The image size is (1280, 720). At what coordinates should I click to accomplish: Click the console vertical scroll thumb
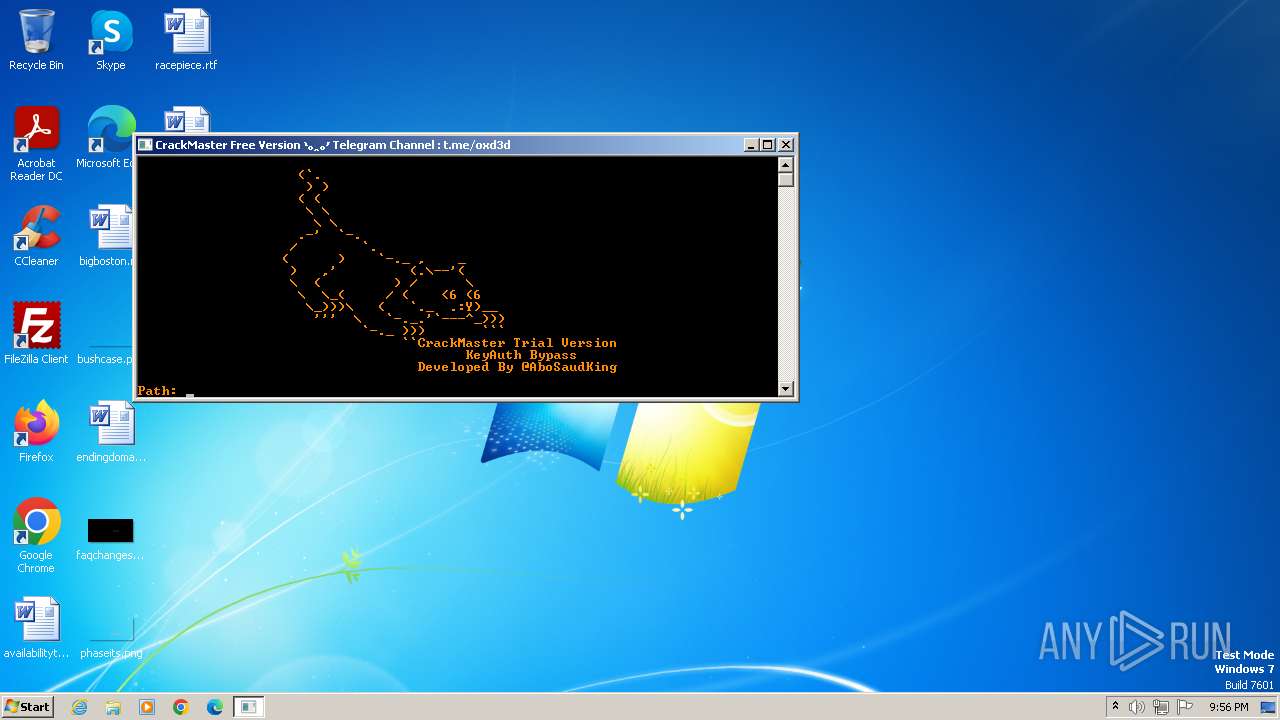tap(786, 180)
